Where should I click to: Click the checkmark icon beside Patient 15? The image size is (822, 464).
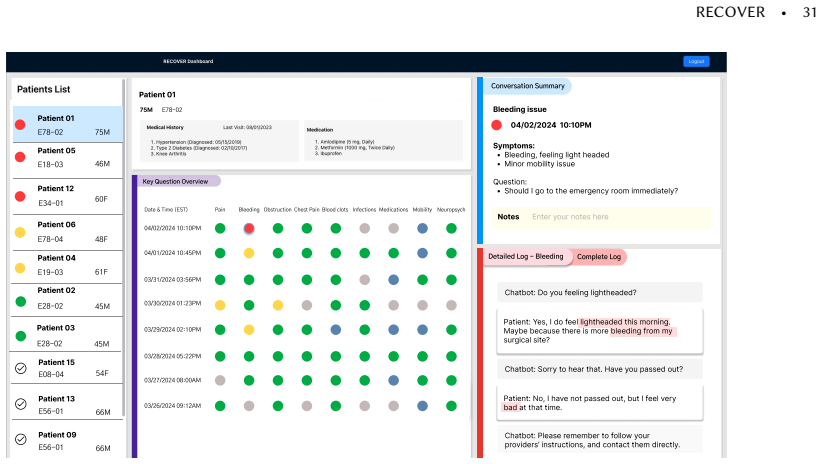pyautogui.click(x=21, y=368)
